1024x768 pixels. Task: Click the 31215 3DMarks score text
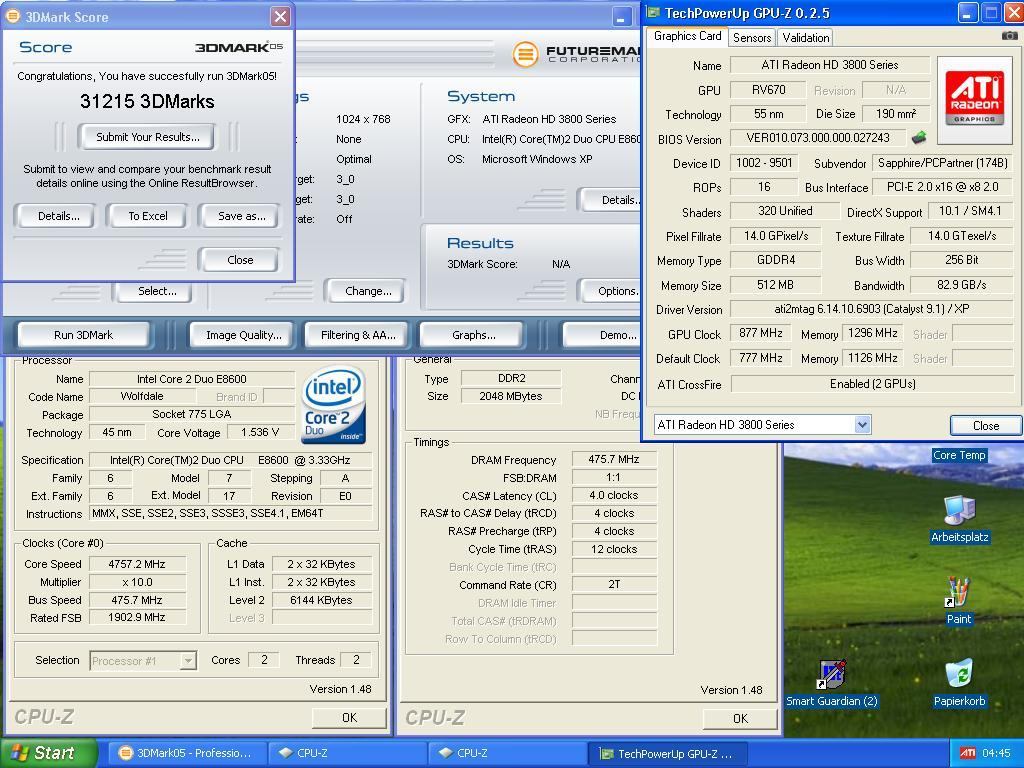point(147,102)
